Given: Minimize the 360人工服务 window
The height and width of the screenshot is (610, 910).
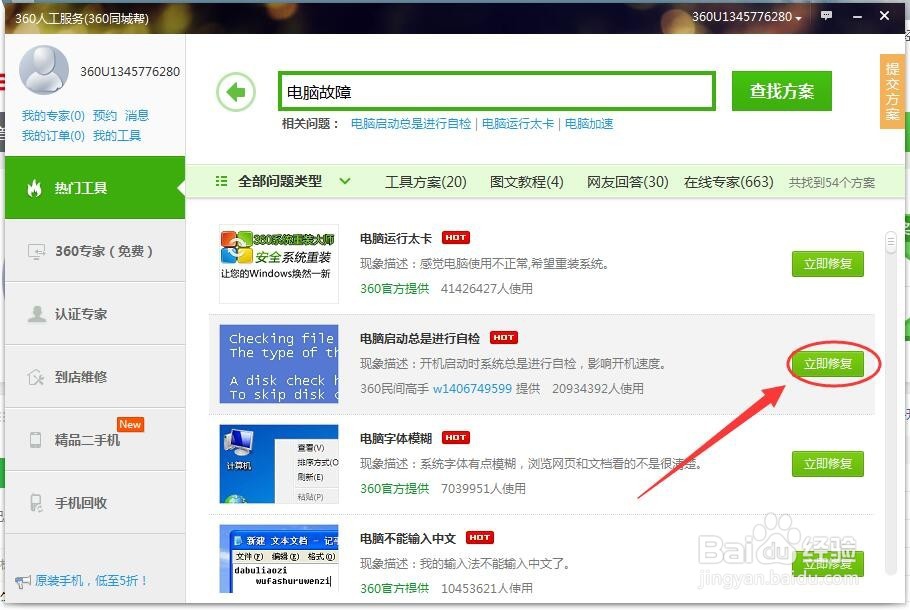Looking at the screenshot, I should [857, 16].
